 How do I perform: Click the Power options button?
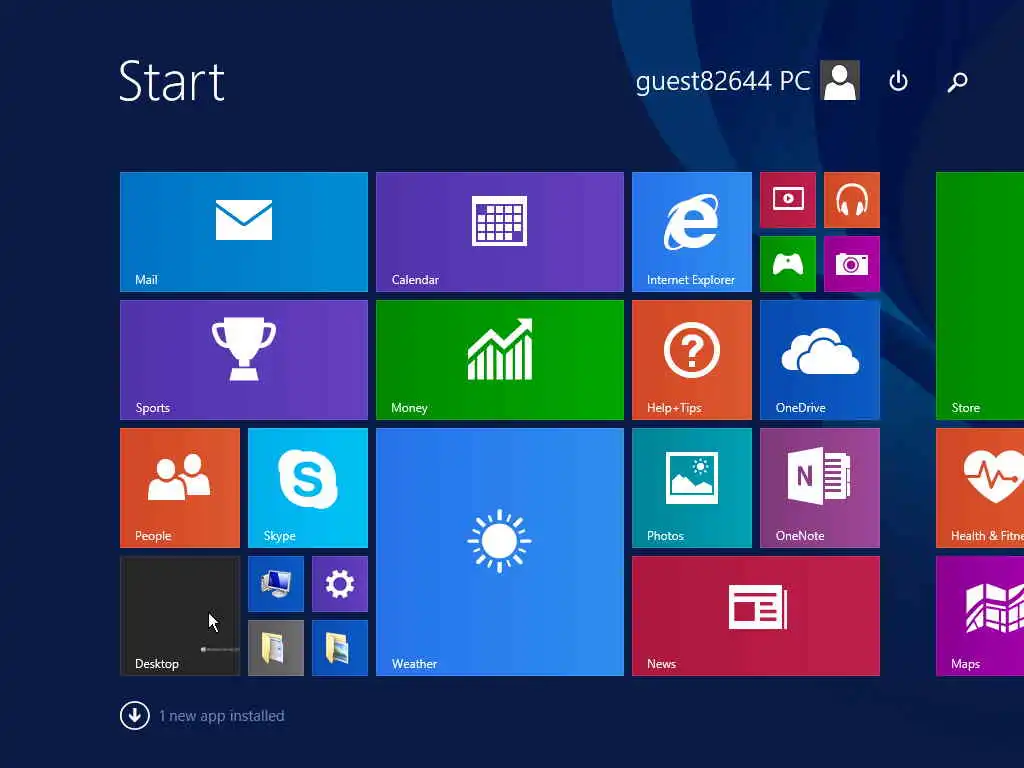click(x=899, y=81)
